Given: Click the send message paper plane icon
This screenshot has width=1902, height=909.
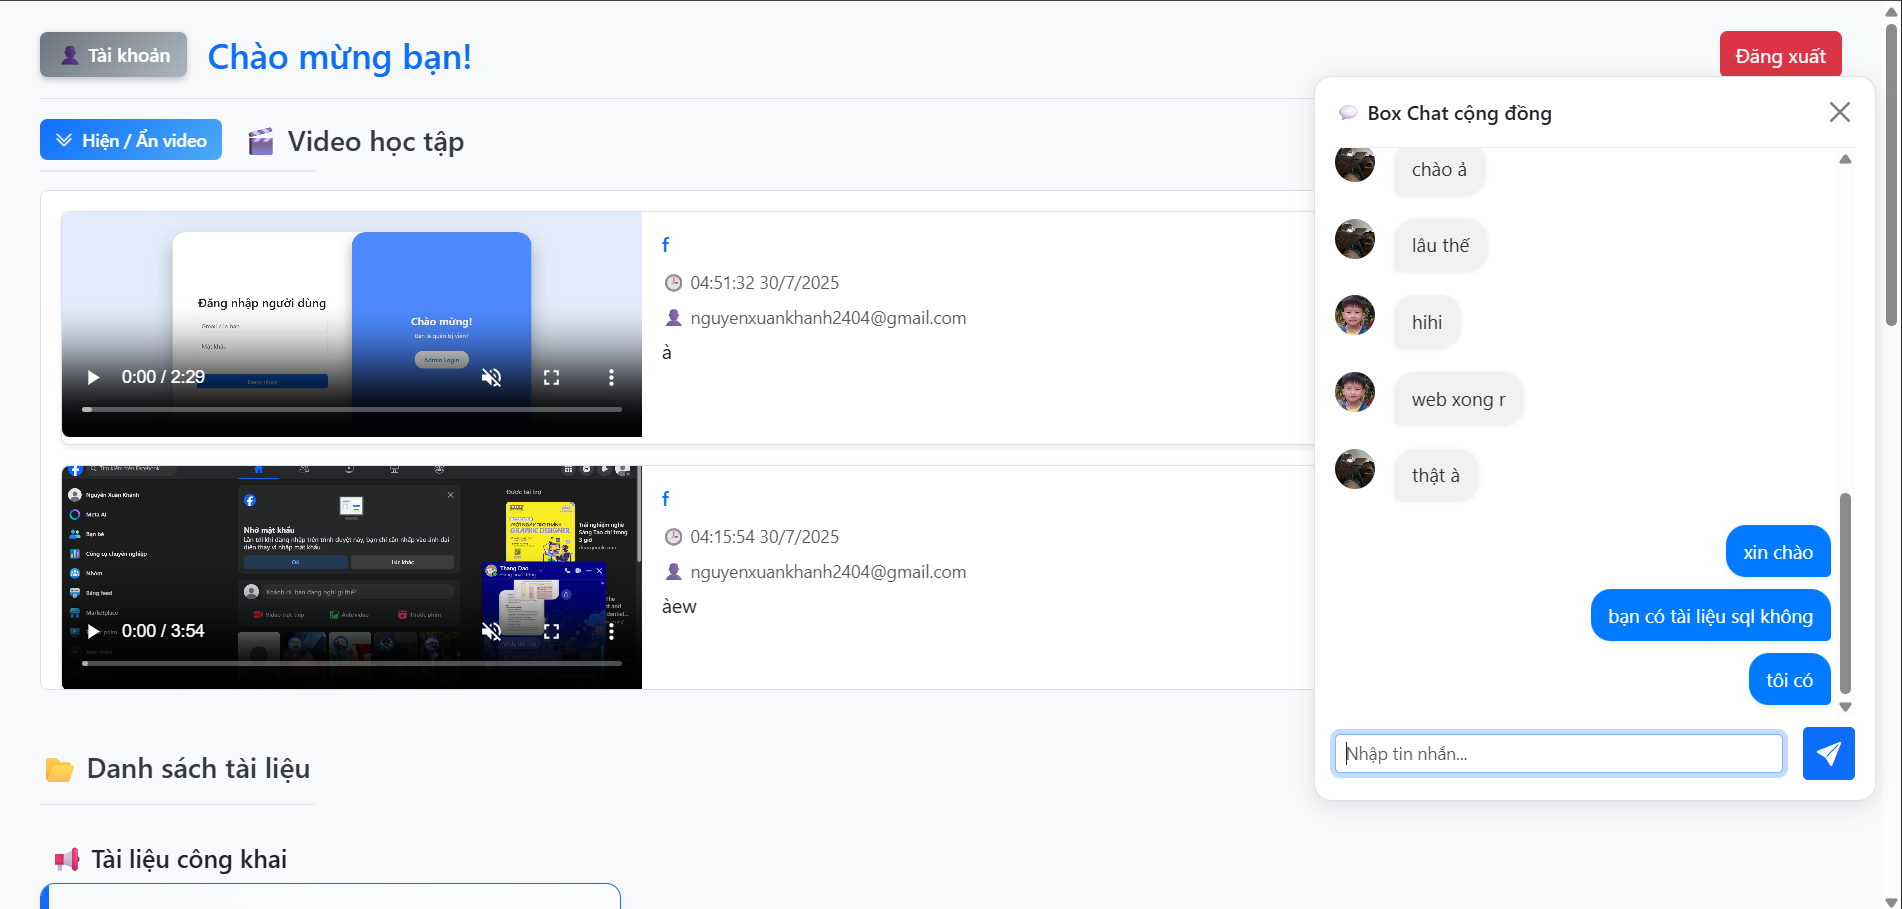Looking at the screenshot, I should click(x=1828, y=753).
